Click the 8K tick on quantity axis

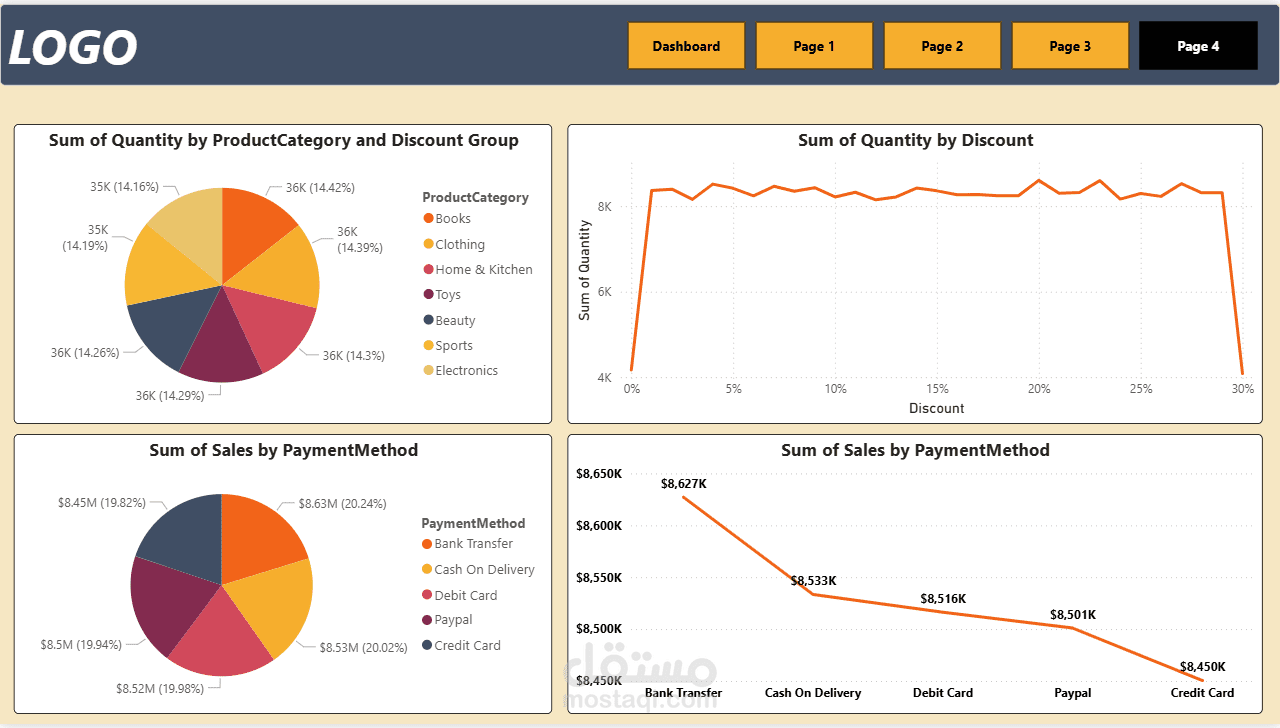click(604, 207)
